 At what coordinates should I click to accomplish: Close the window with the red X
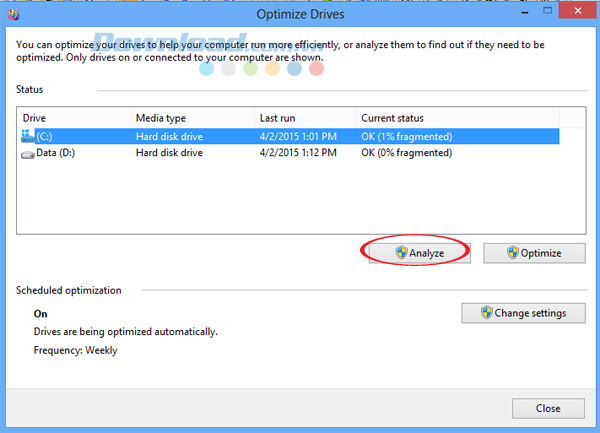[x=578, y=11]
